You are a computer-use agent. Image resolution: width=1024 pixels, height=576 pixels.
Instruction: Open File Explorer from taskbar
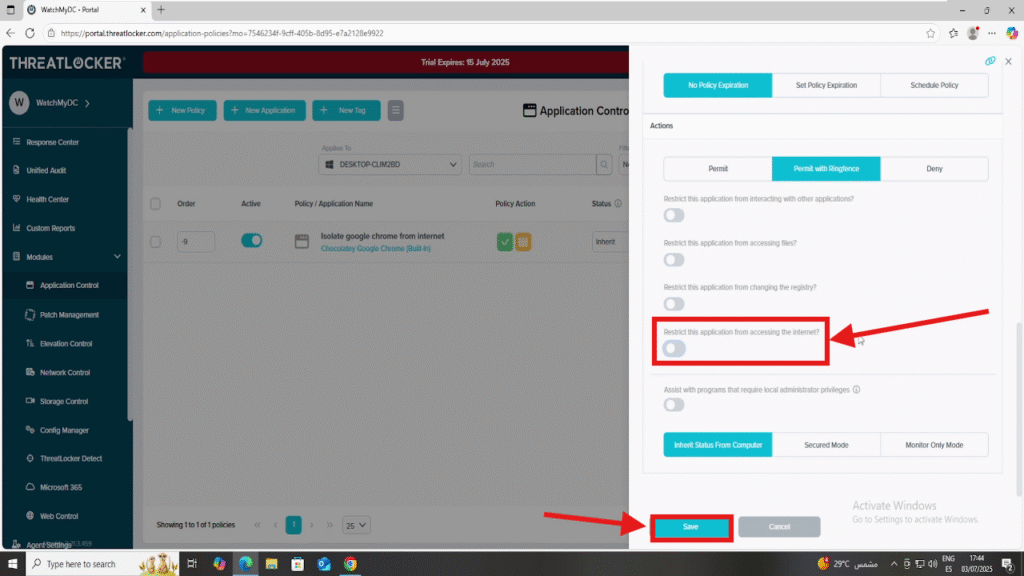pyautogui.click(x=272, y=564)
